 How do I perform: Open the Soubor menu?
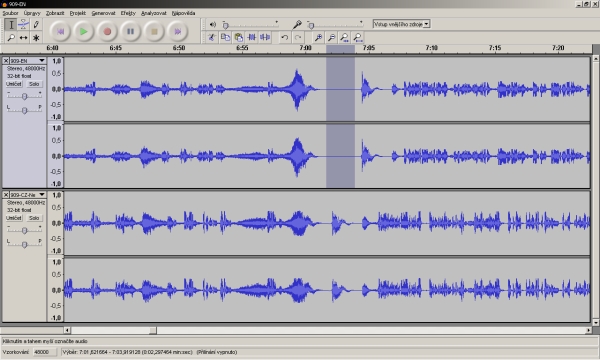10,13
